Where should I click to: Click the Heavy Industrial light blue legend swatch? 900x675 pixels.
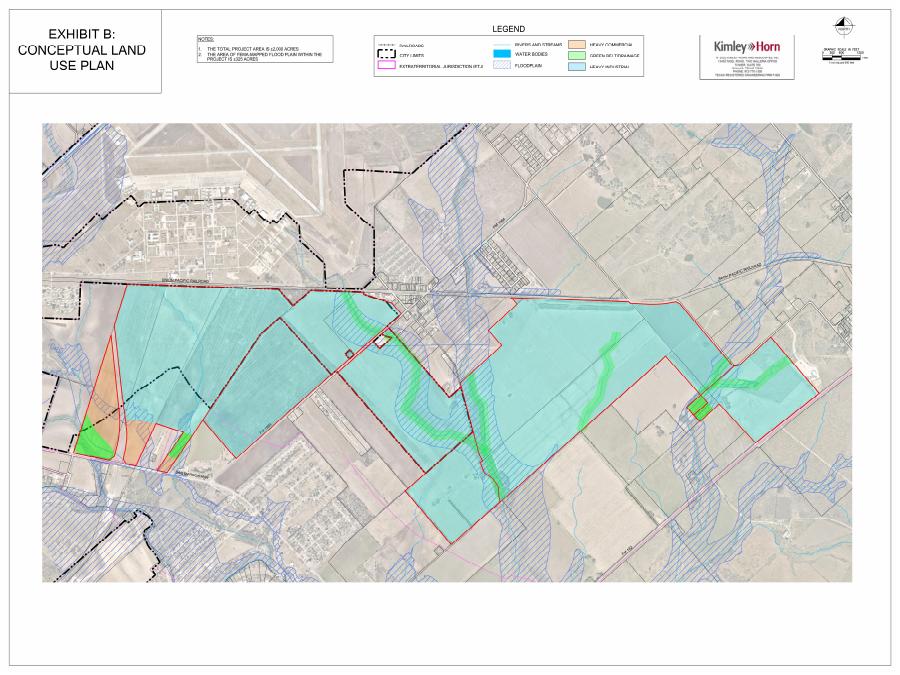coord(577,67)
